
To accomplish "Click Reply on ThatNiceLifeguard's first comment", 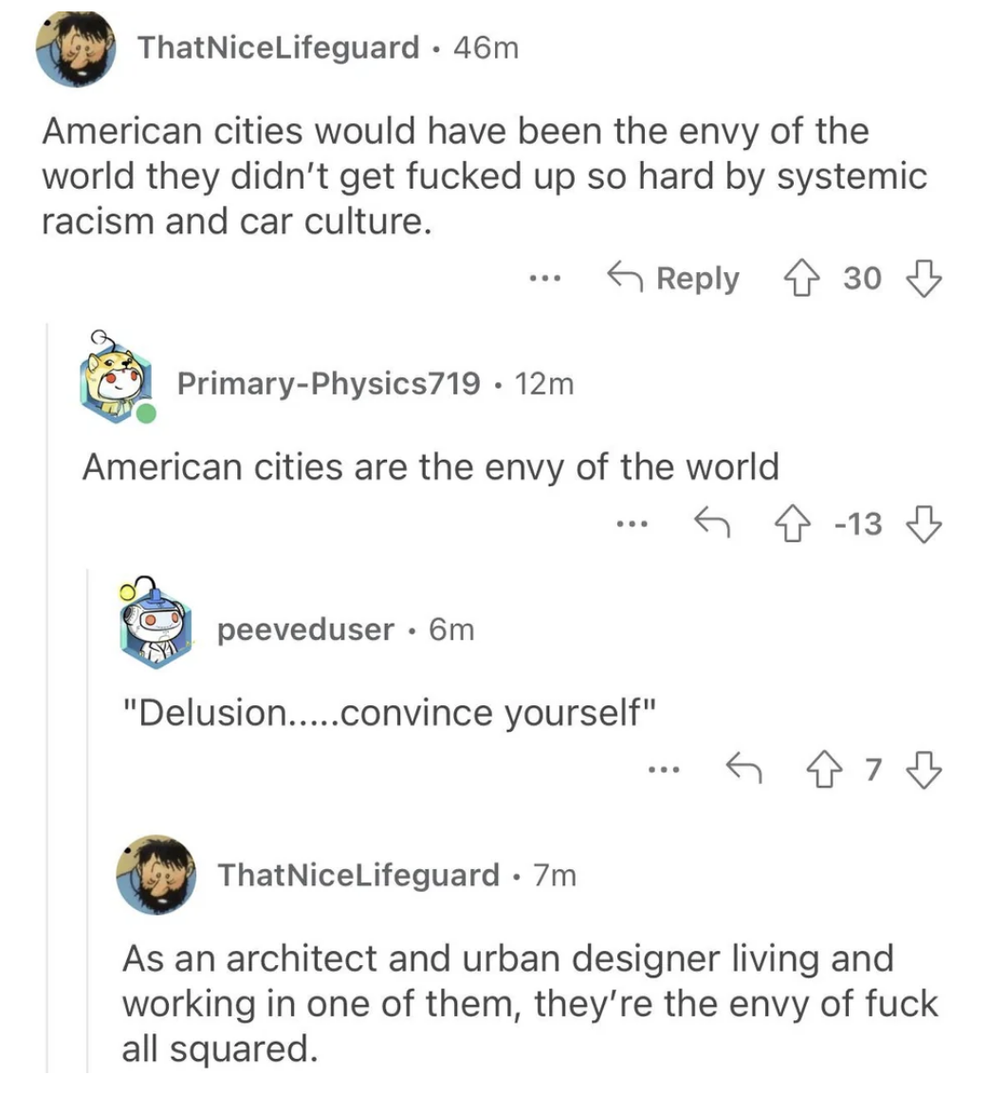I will pos(673,279).
